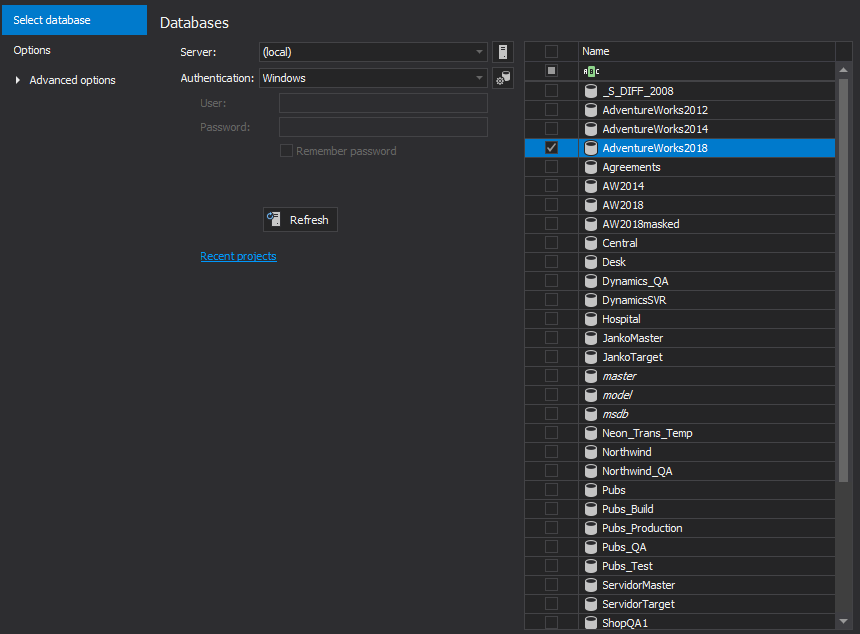Open the Recent projects link
860x634 pixels.
tap(238, 256)
